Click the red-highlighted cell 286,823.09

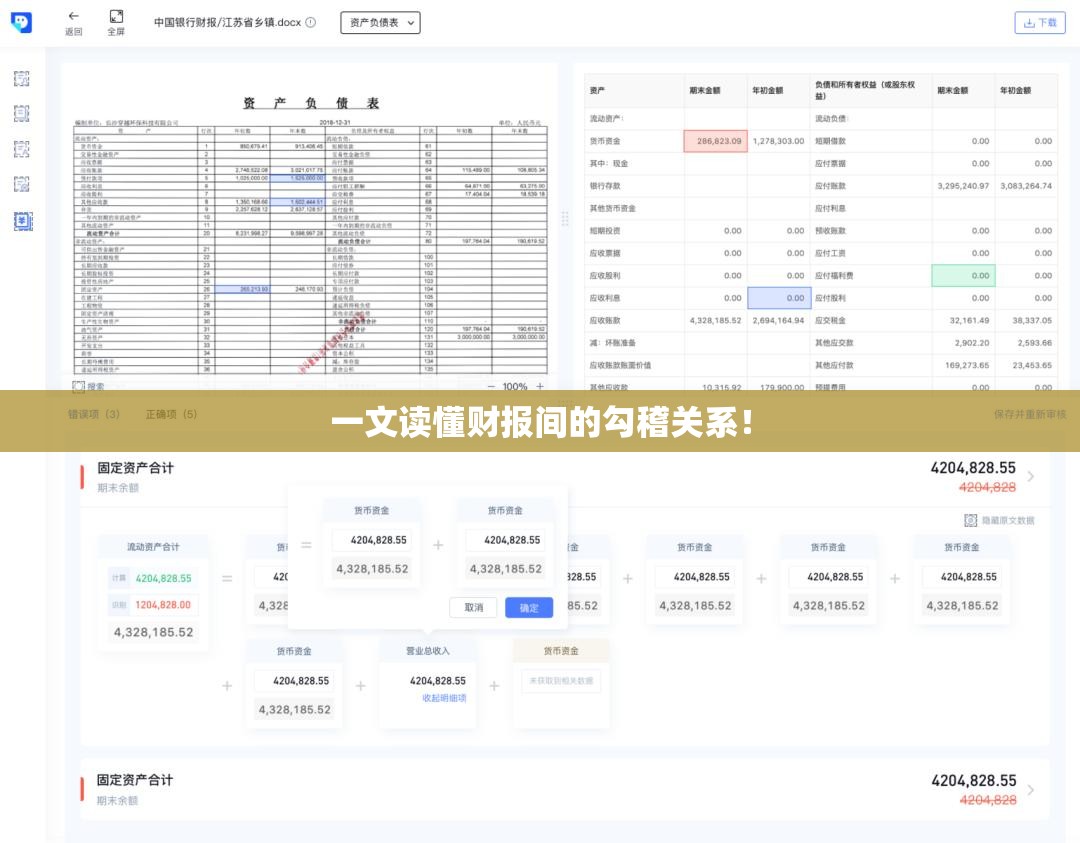[716, 141]
